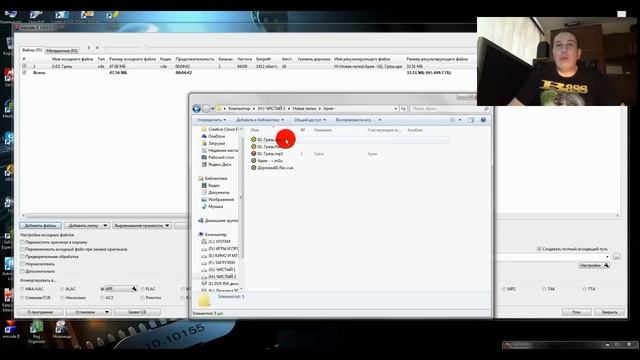Open the Reg Organizer desktop shortcut

click(x=36, y=331)
